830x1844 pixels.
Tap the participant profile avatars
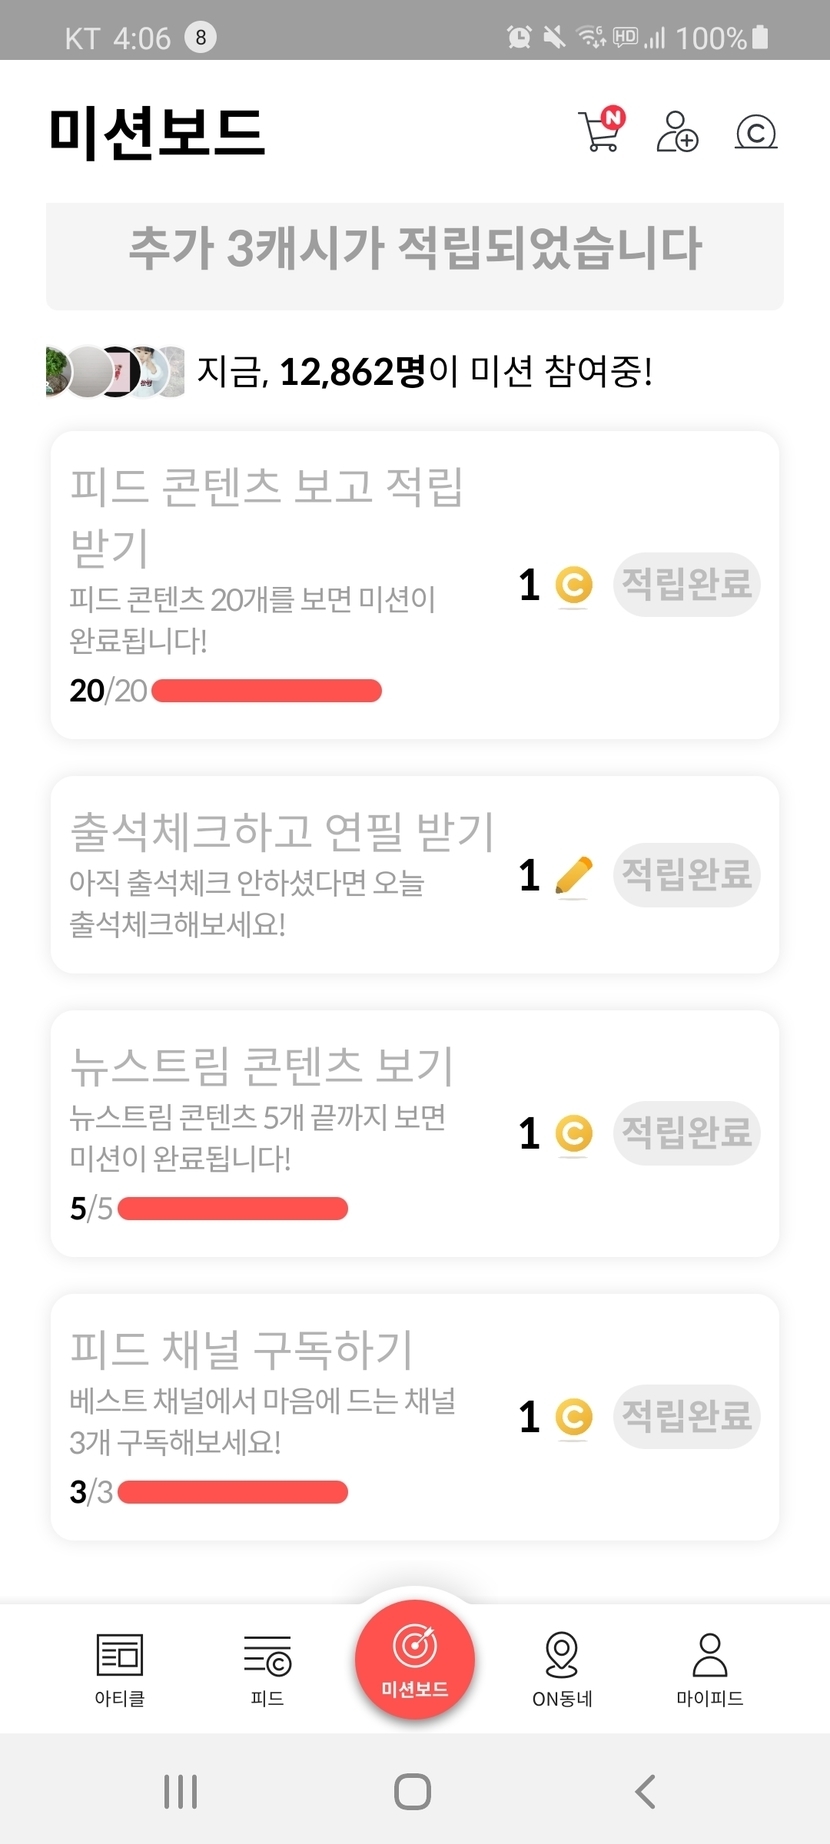[116, 372]
